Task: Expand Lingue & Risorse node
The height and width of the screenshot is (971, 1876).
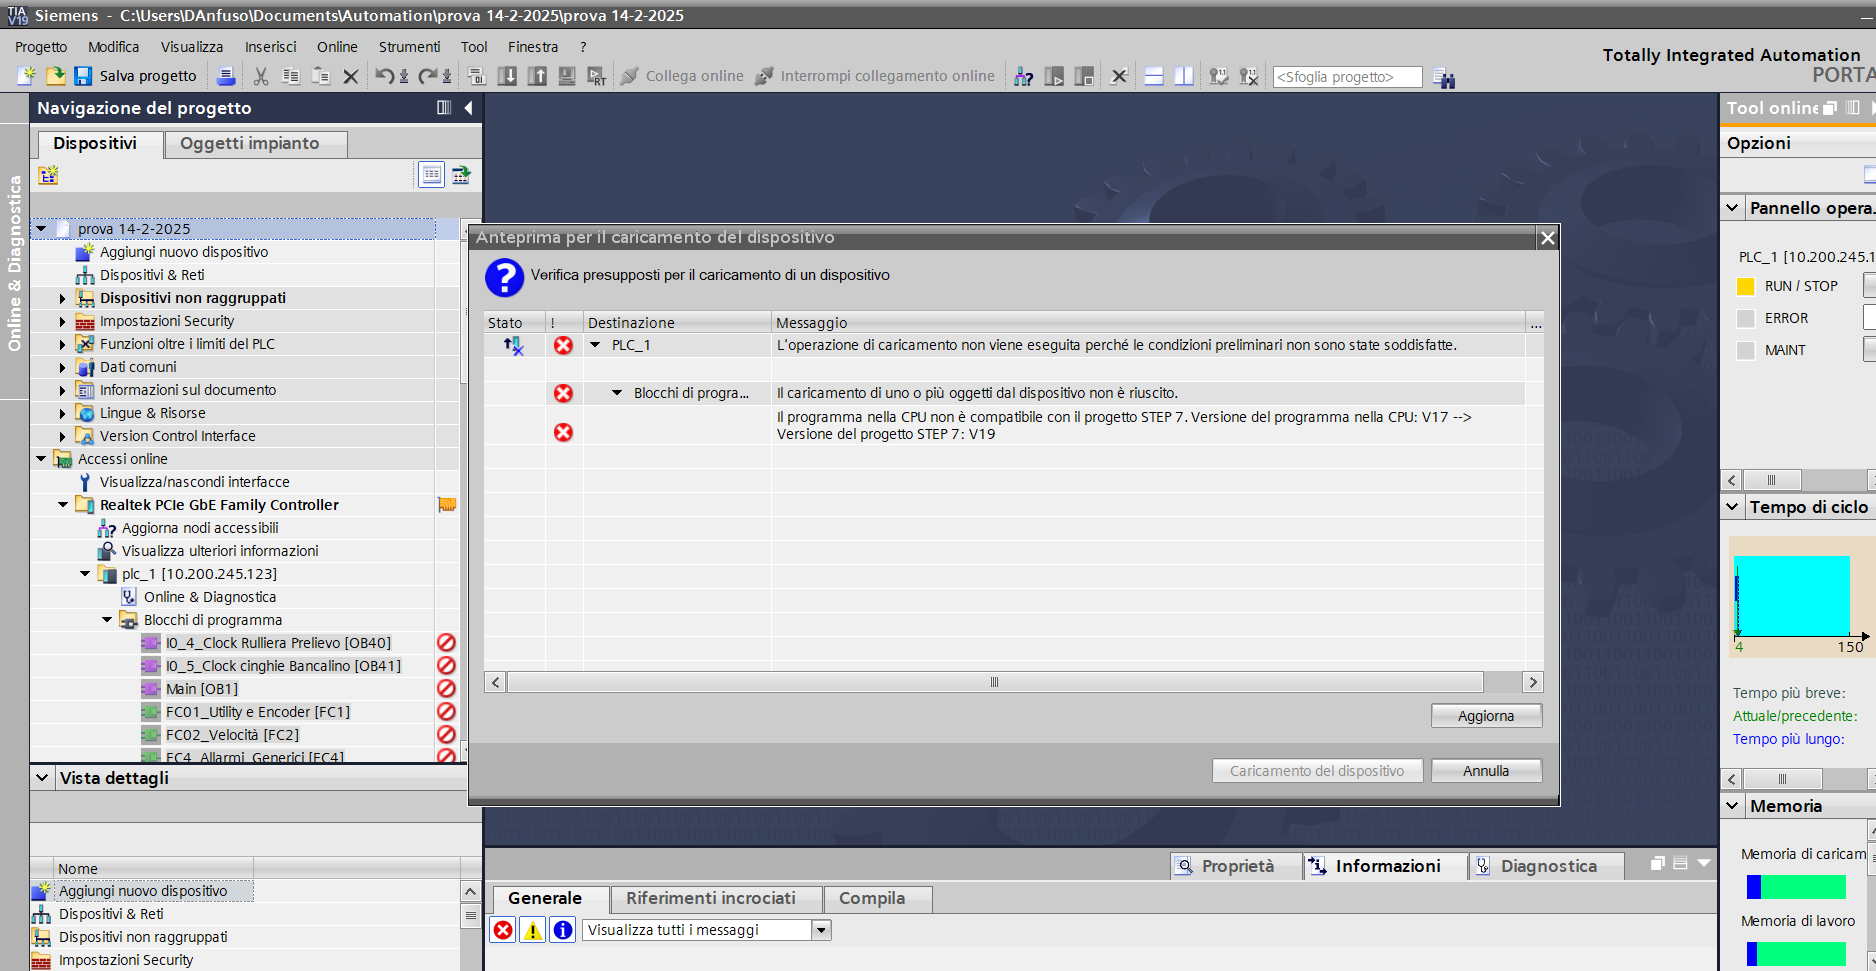Action: click(x=63, y=413)
